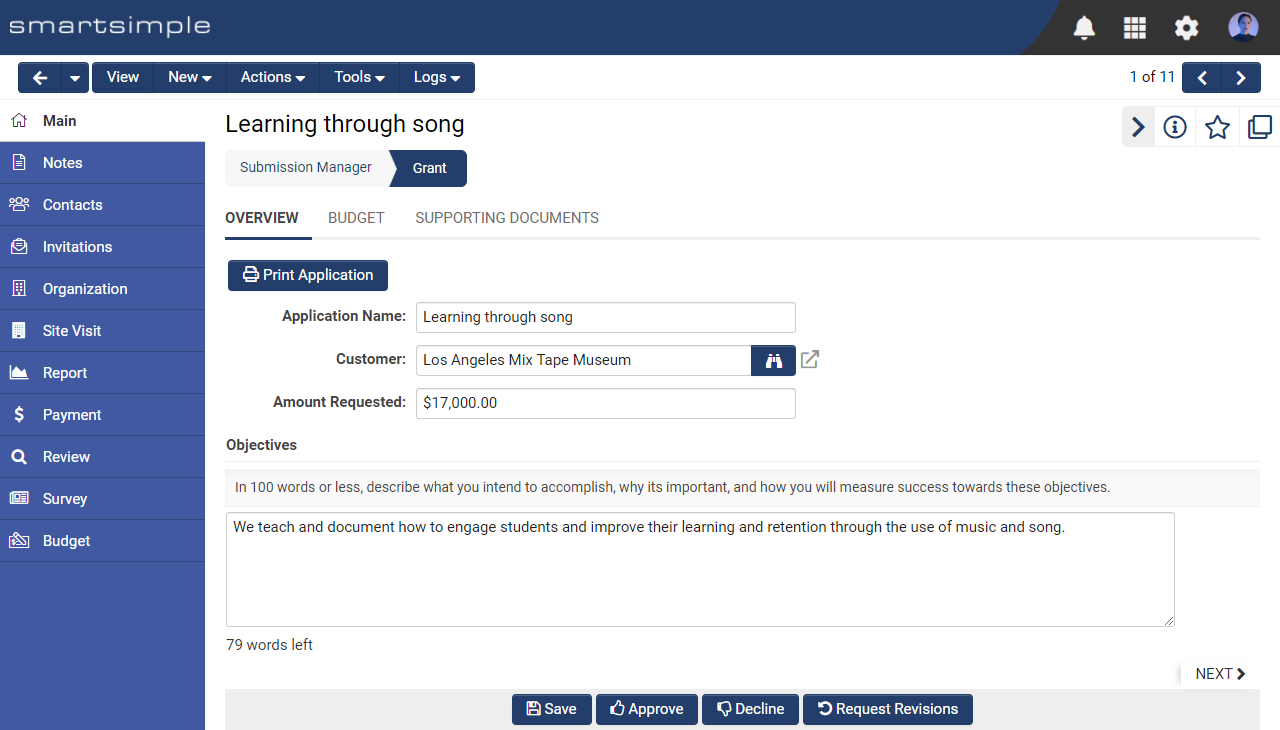Open the user profile avatar

[x=1243, y=27]
